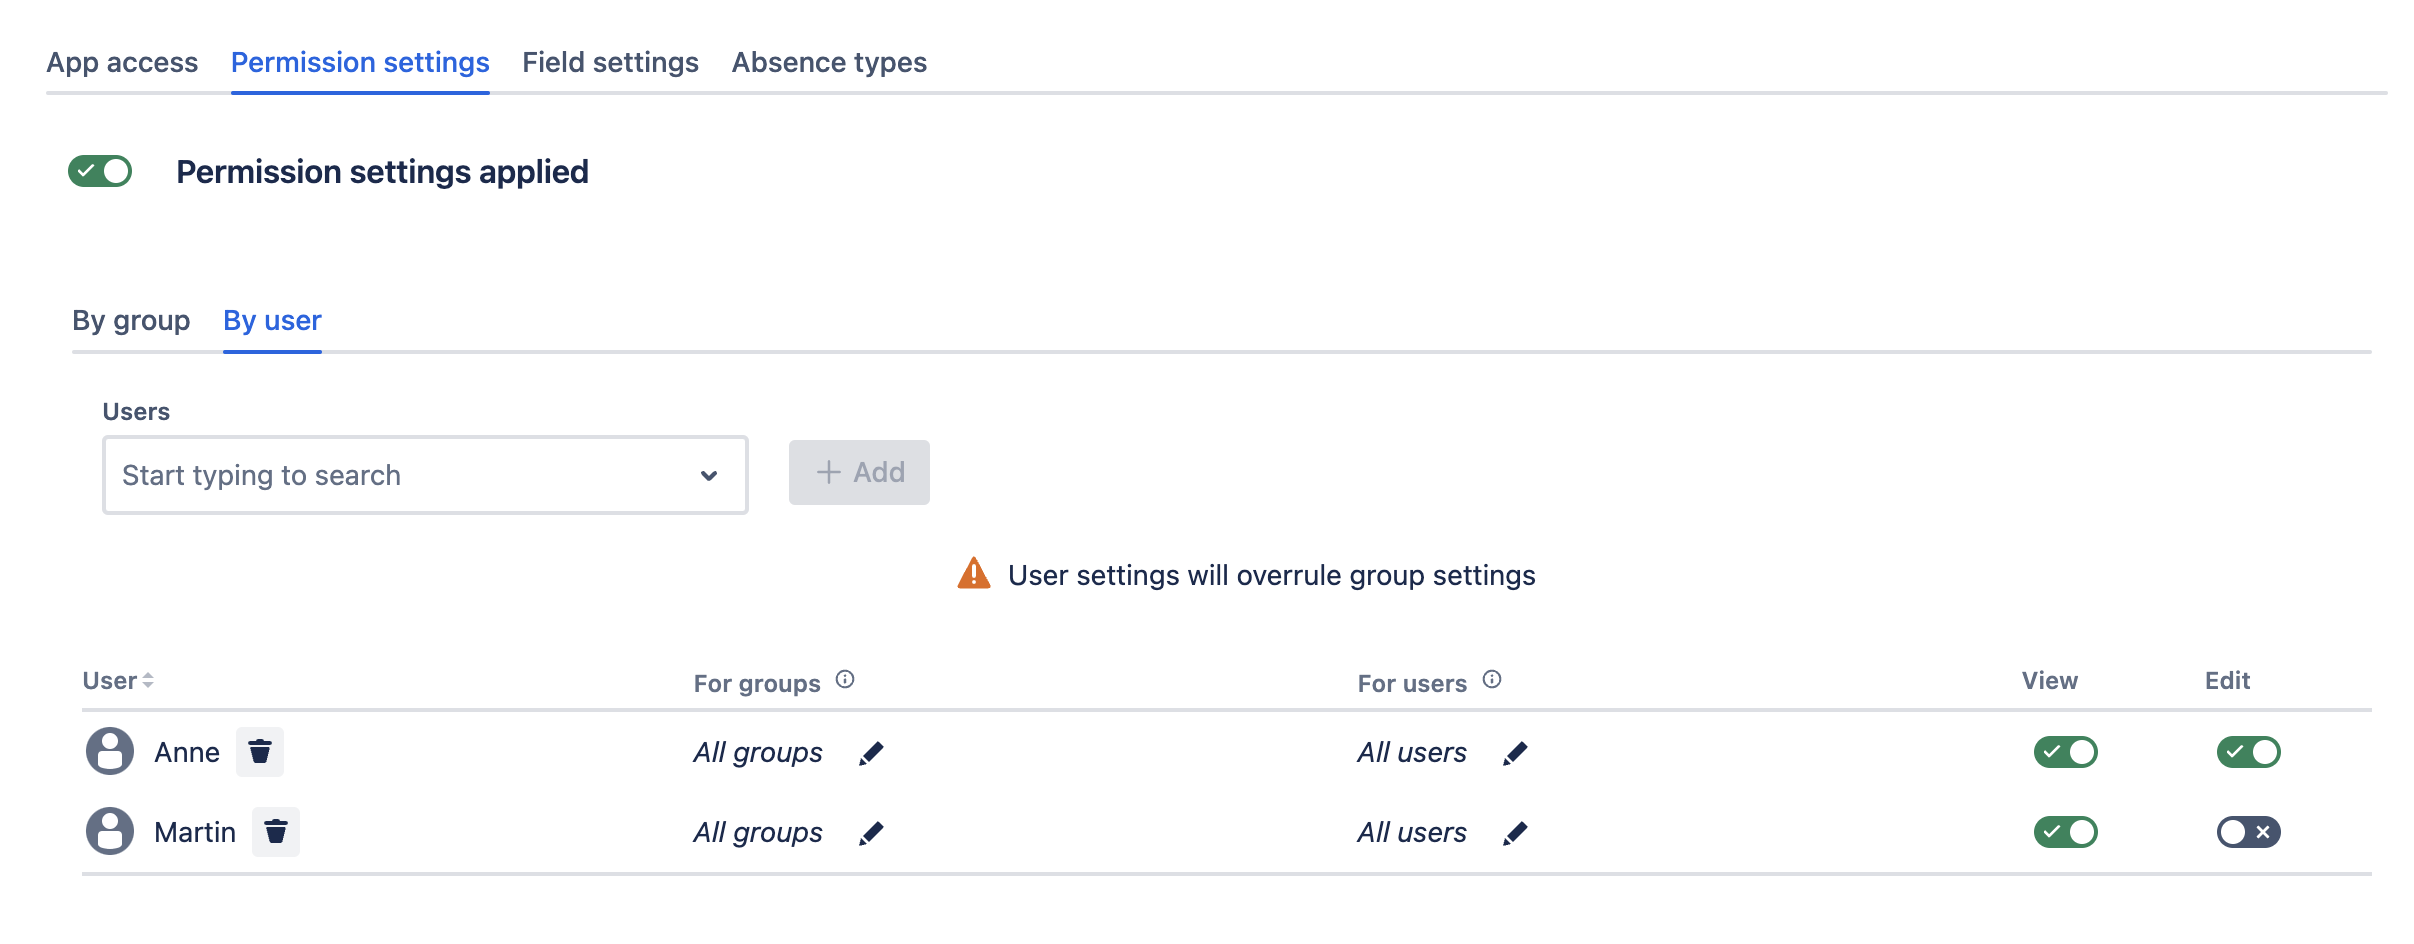The height and width of the screenshot is (944, 2414).
Task: Open the 'Absence types' tab
Action: click(828, 61)
